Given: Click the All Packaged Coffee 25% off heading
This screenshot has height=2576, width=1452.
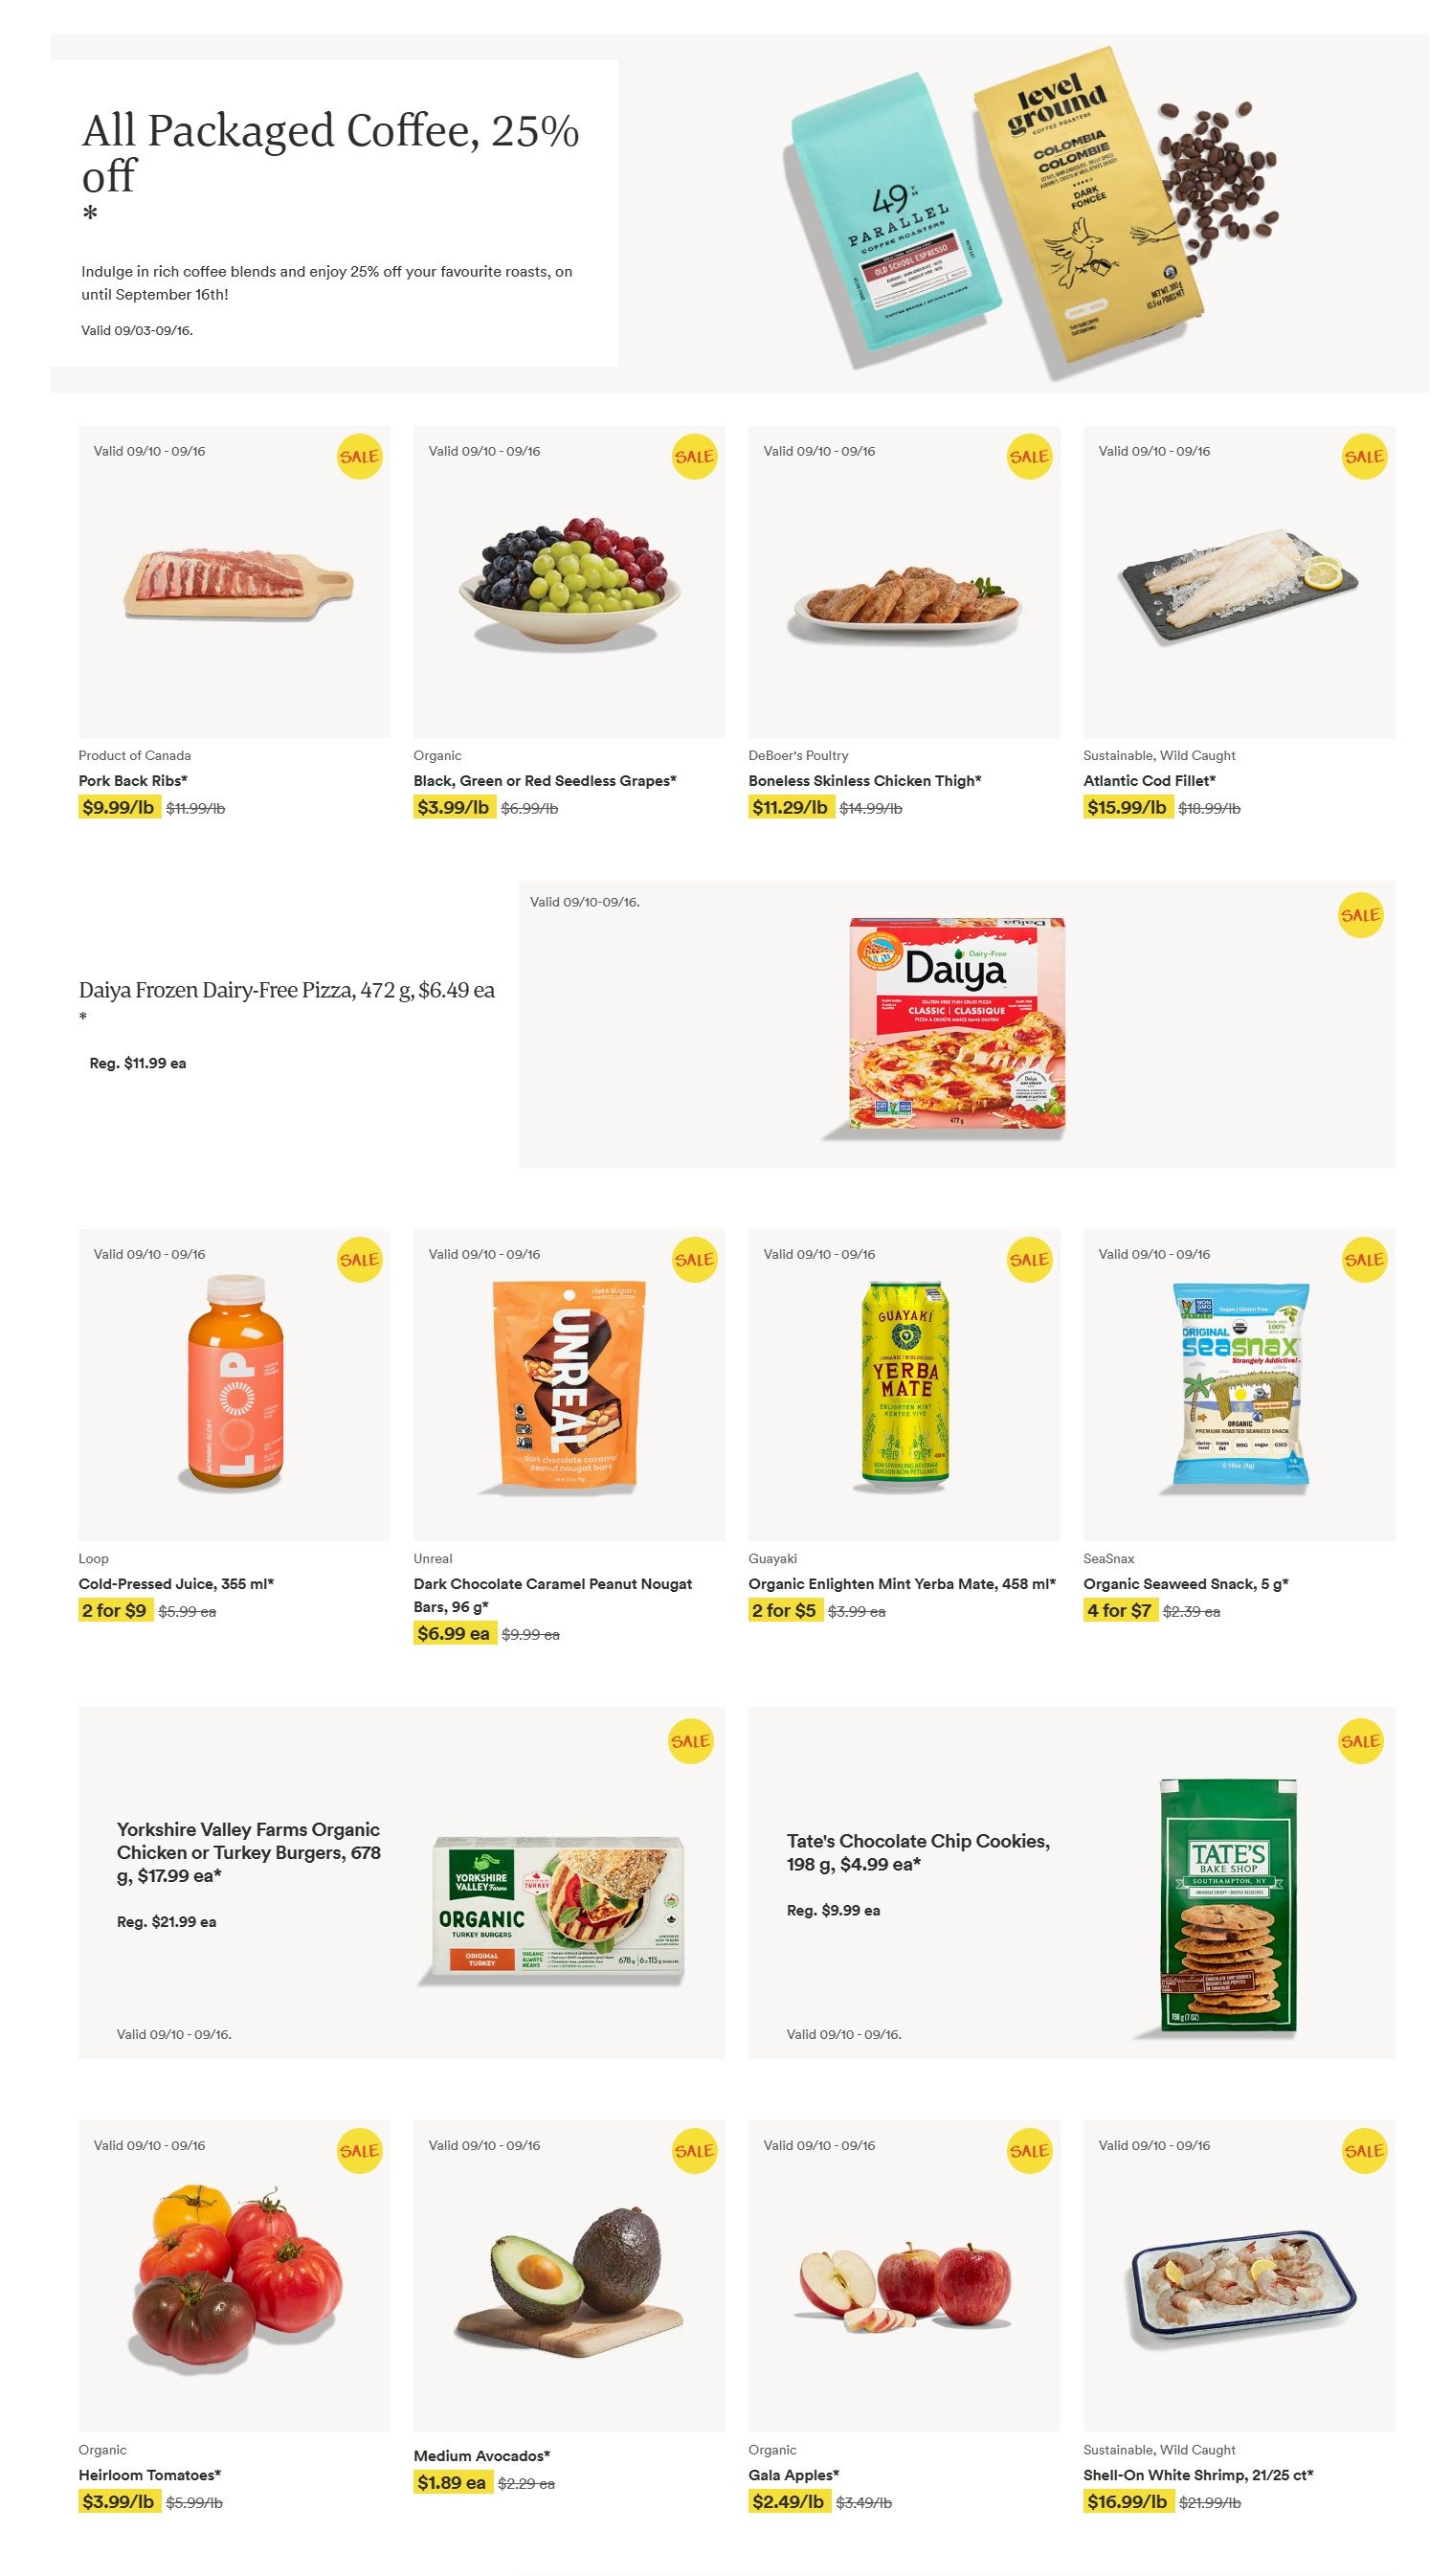Looking at the screenshot, I should 329,153.
